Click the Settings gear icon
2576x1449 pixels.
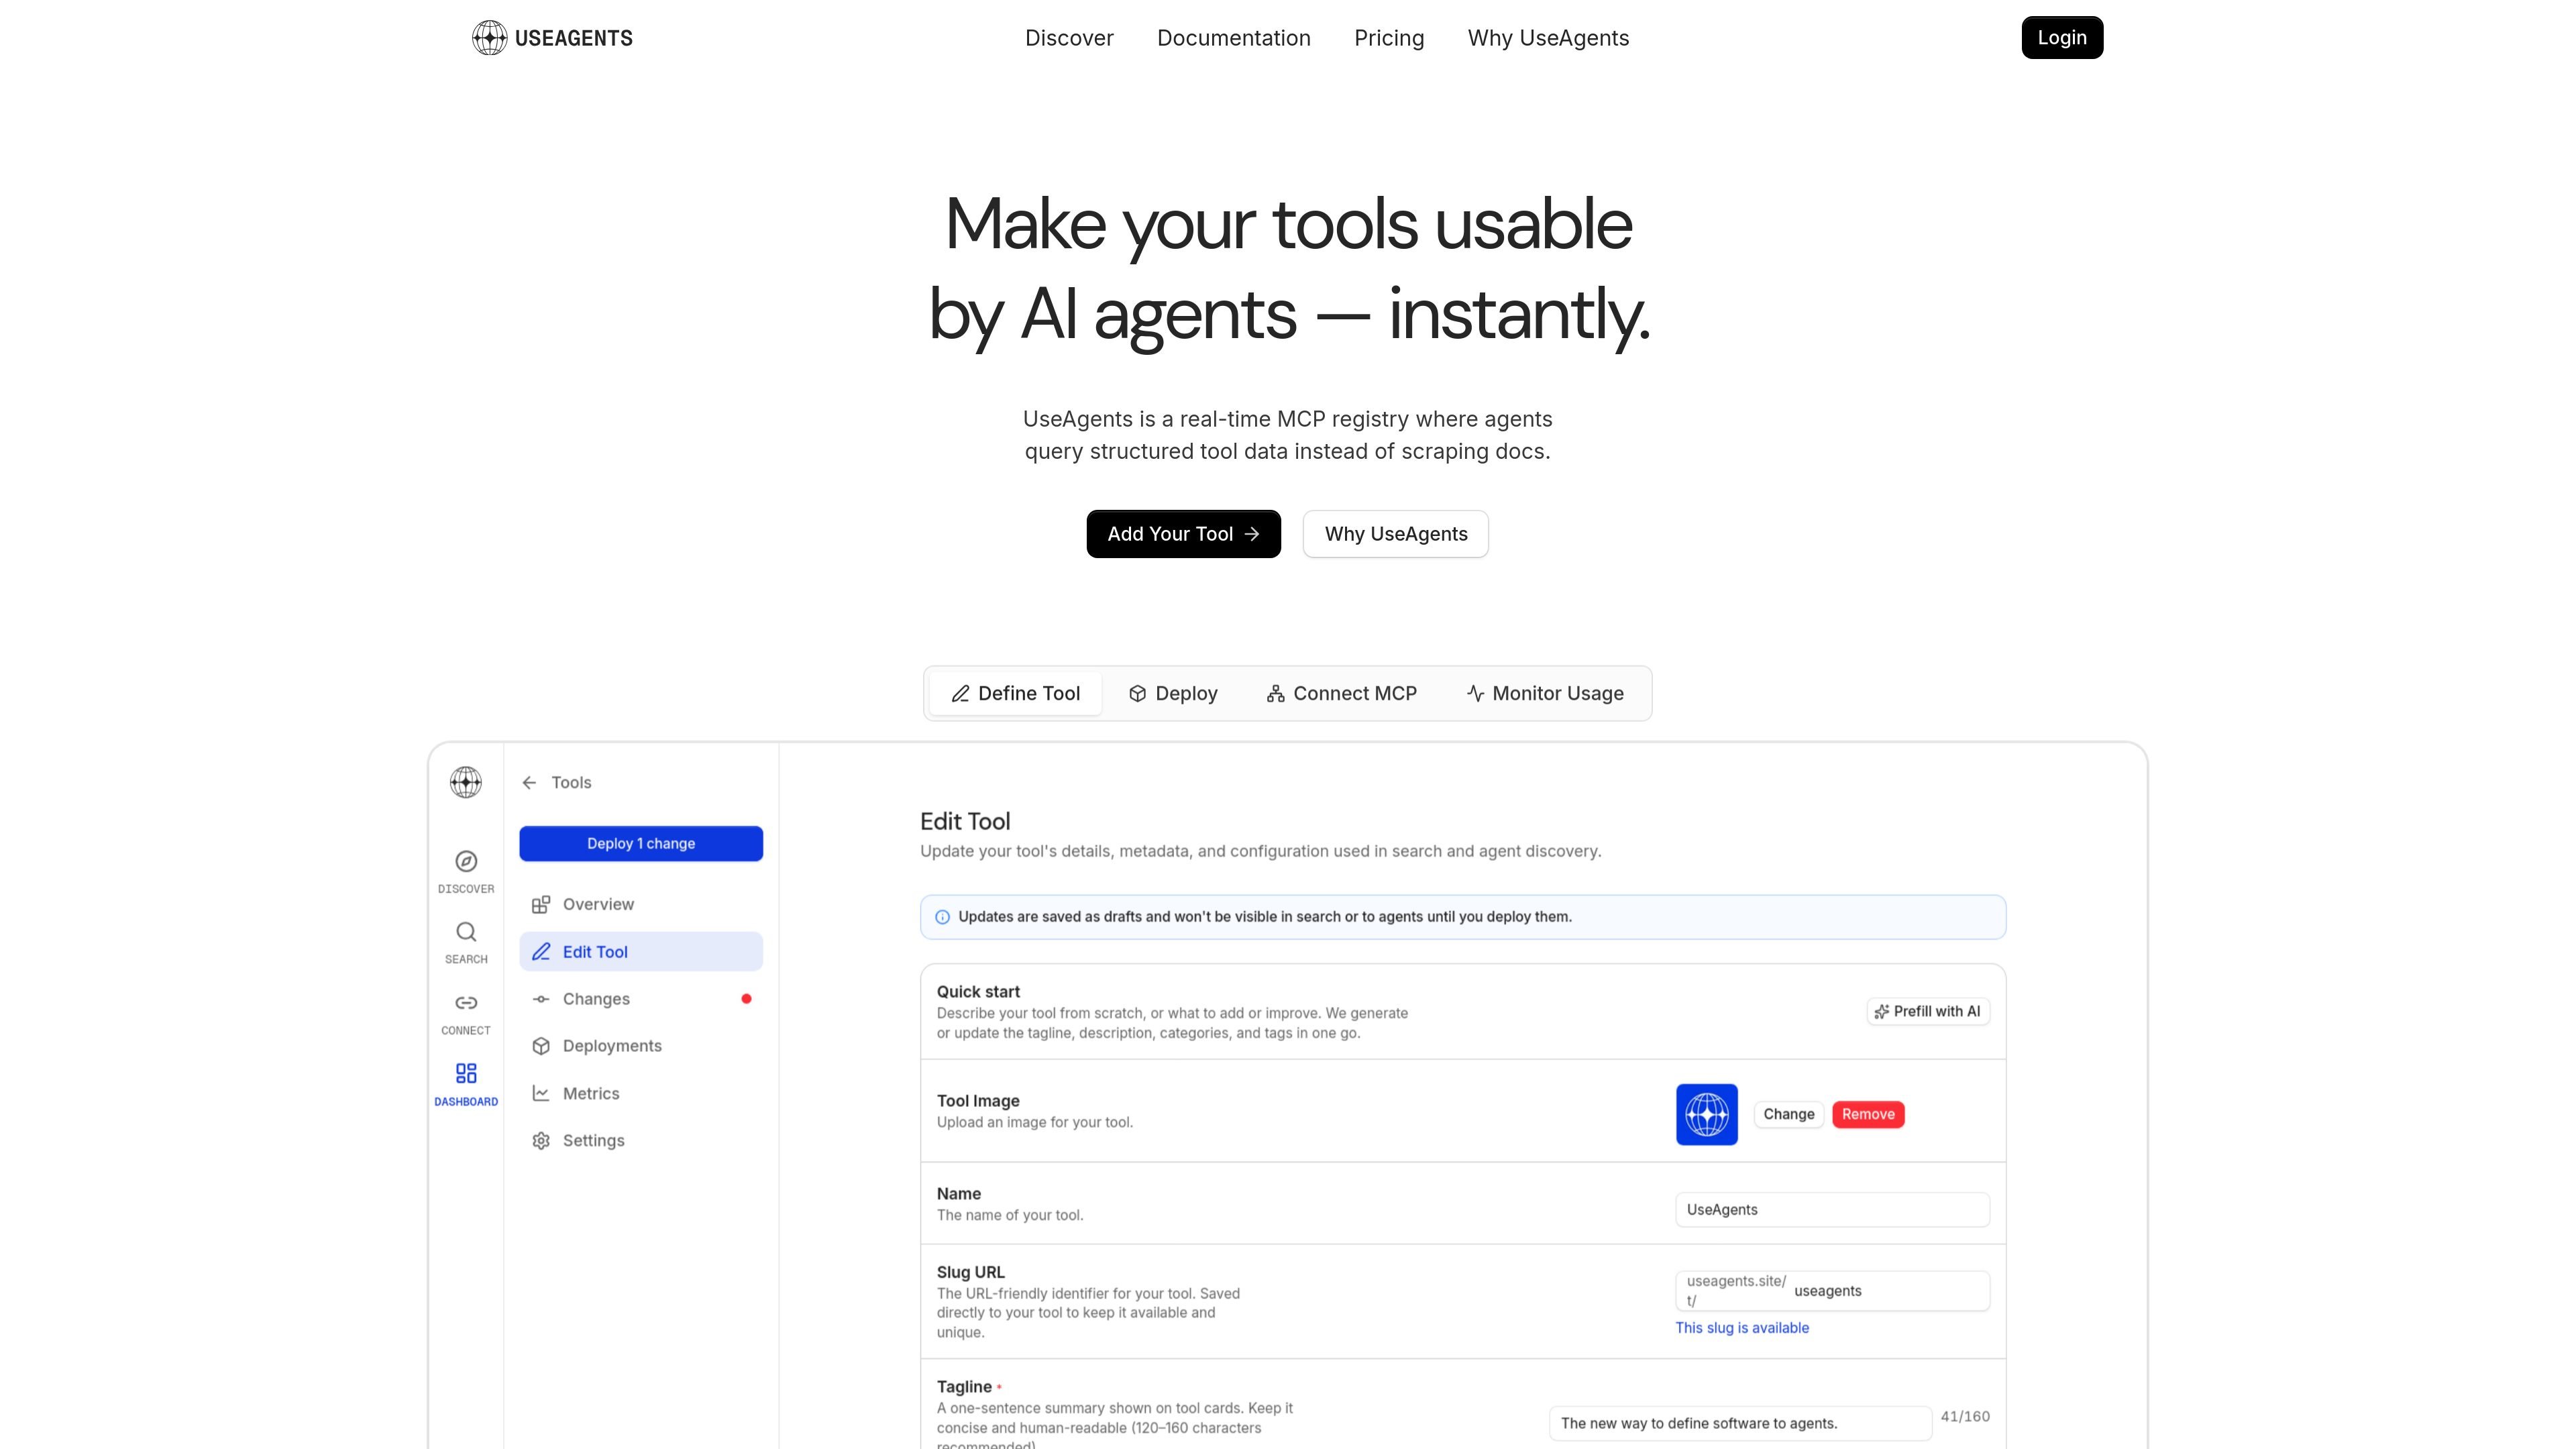tap(541, 1141)
